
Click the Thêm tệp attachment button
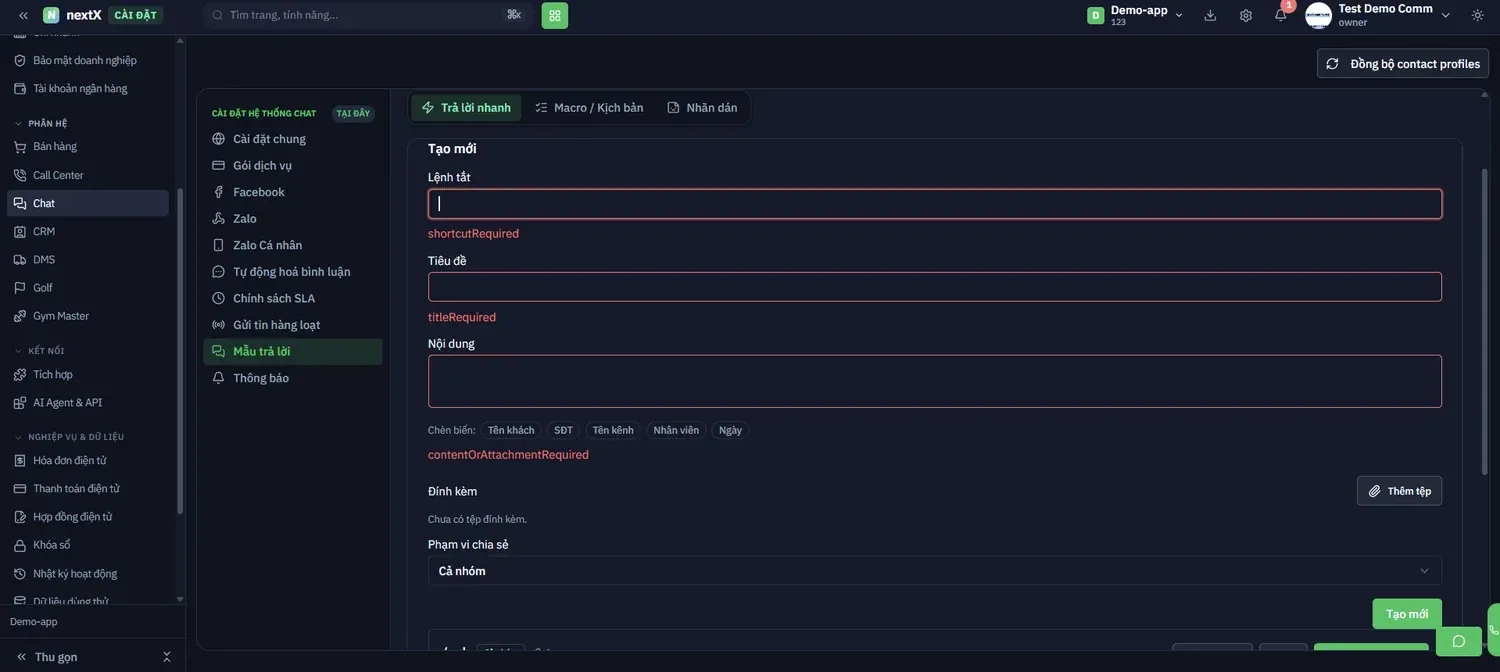point(1399,491)
